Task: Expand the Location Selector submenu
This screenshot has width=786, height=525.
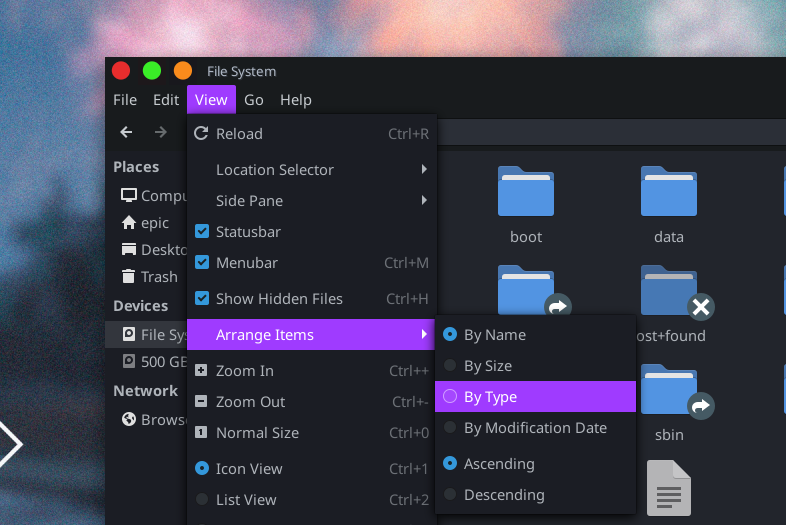Action: point(312,170)
